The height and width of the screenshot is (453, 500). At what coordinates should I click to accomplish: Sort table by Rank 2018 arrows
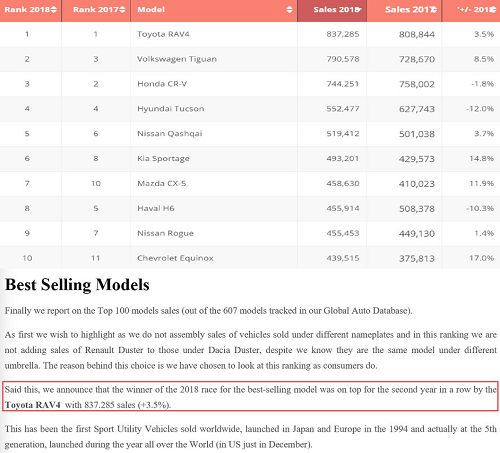click(x=53, y=10)
